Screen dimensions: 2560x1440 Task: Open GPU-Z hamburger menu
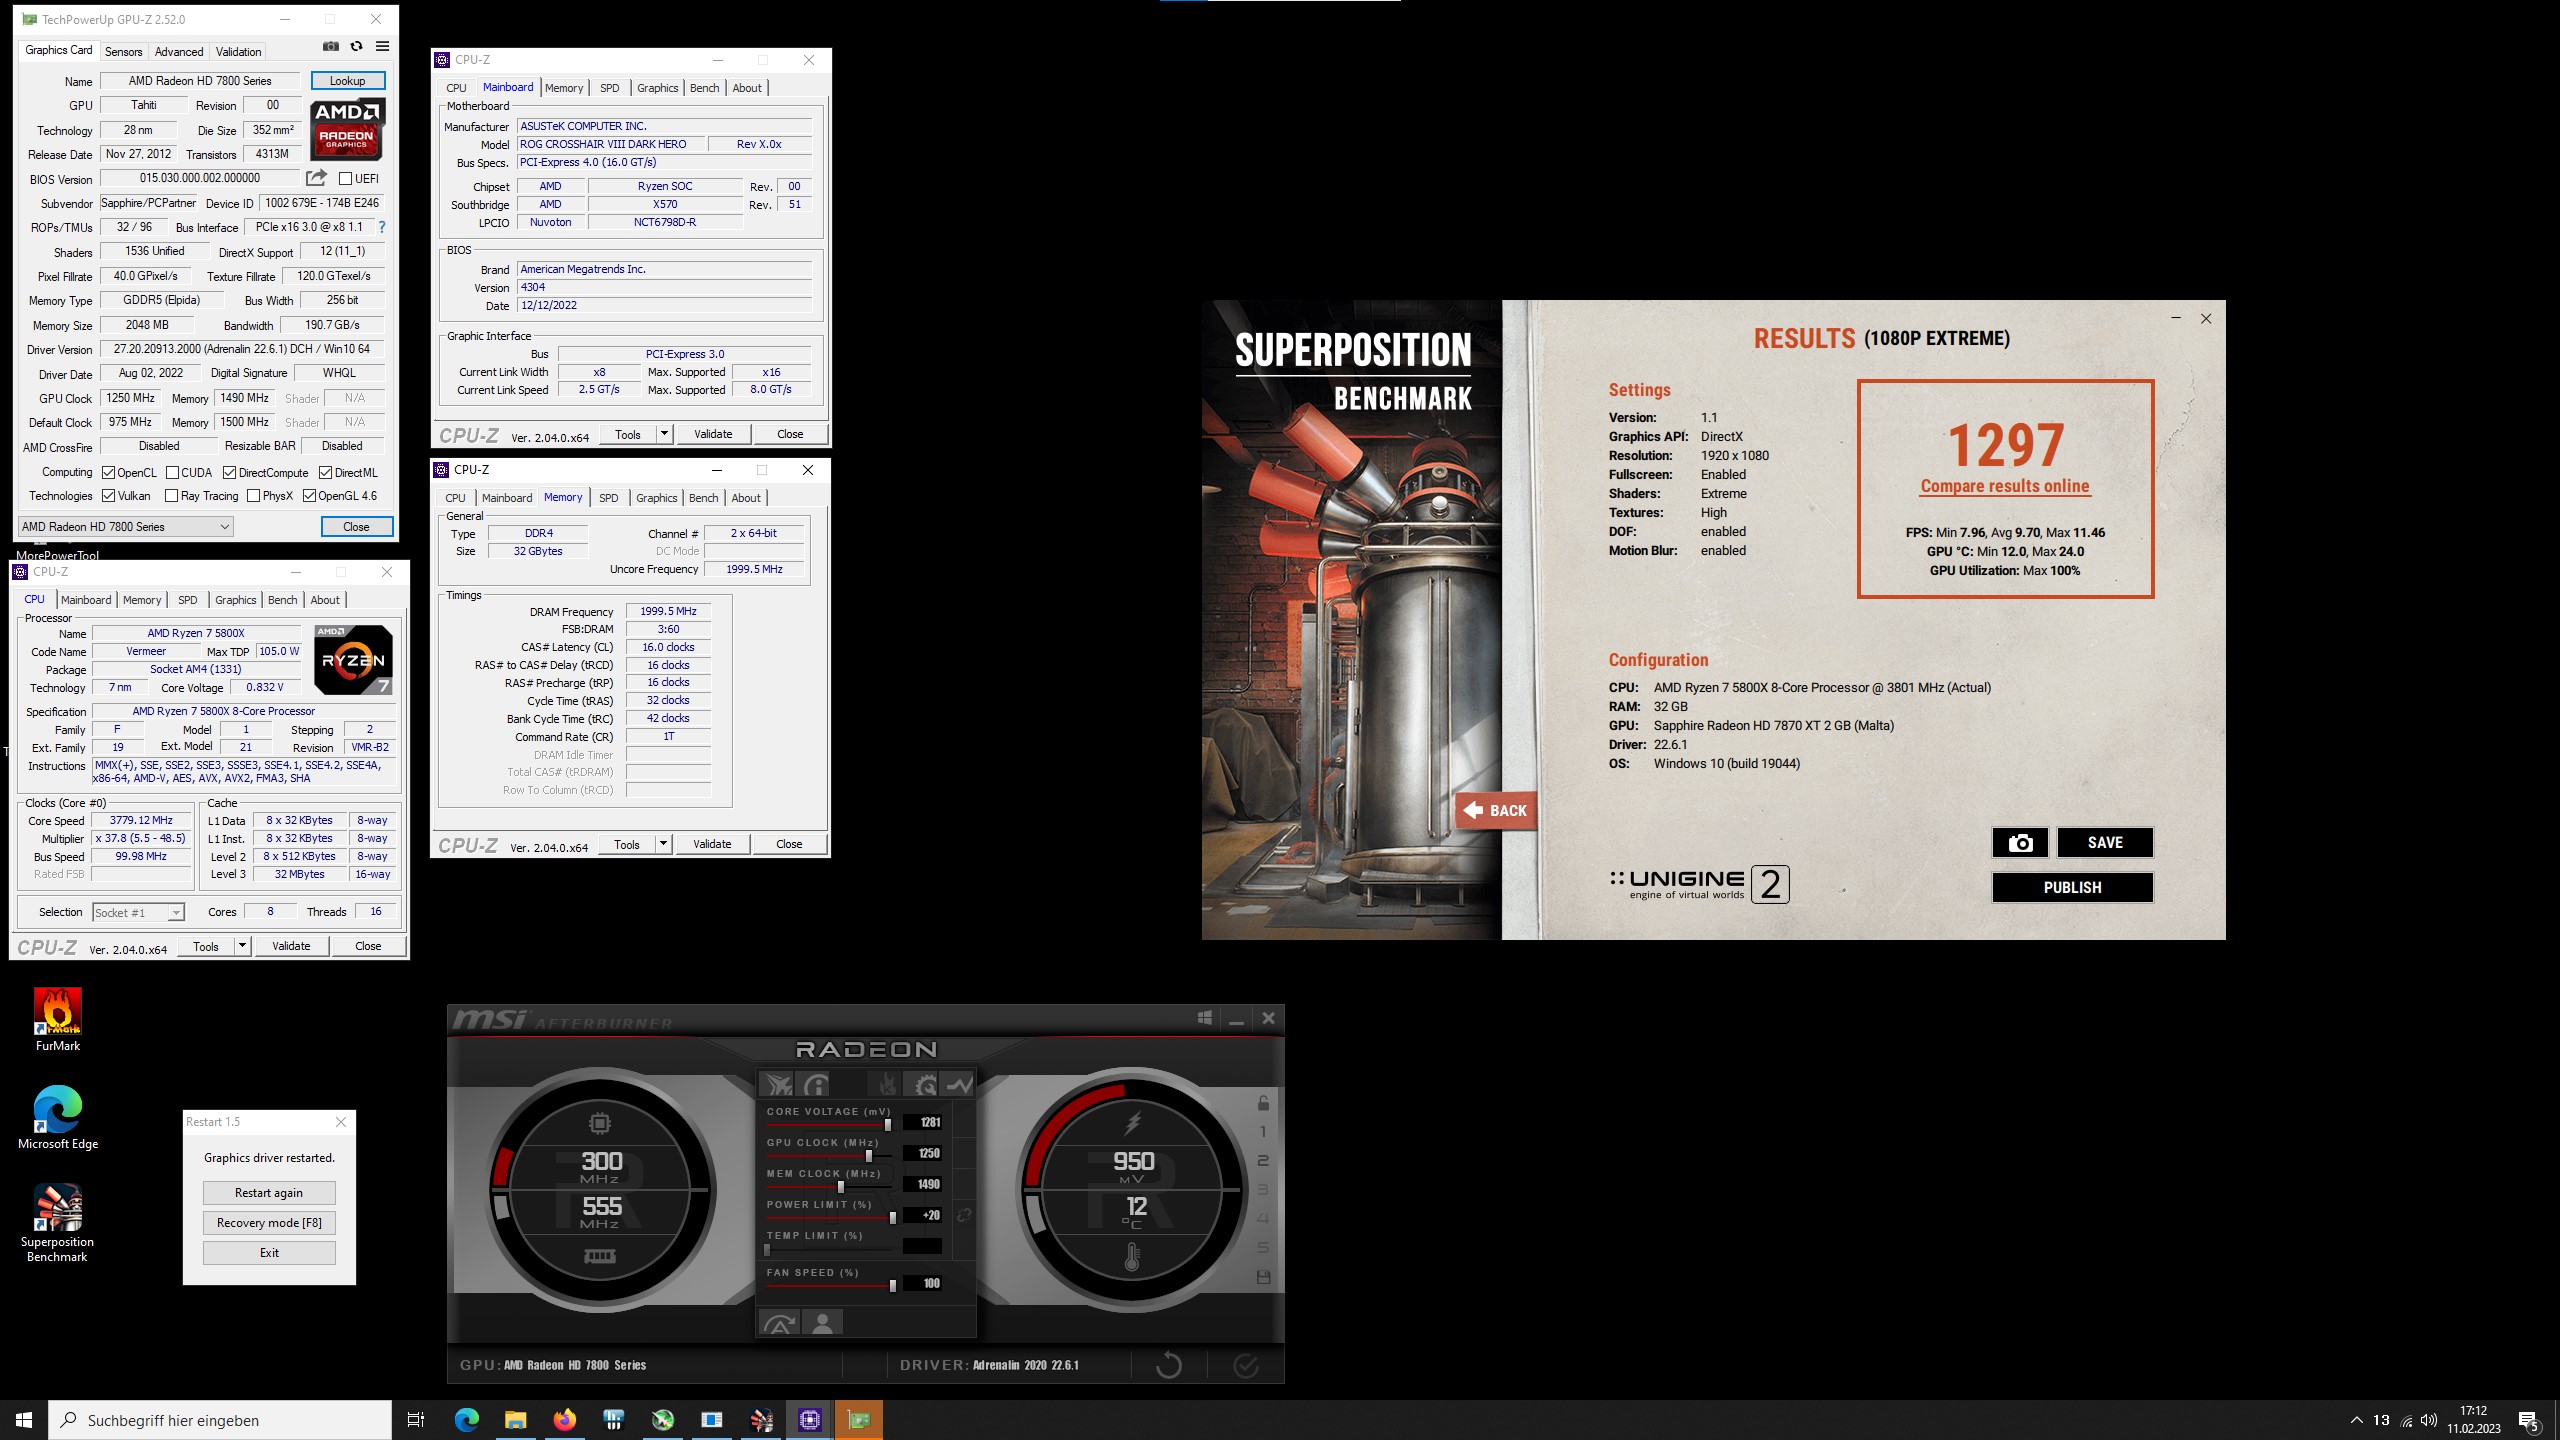pyautogui.click(x=382, y=47)
